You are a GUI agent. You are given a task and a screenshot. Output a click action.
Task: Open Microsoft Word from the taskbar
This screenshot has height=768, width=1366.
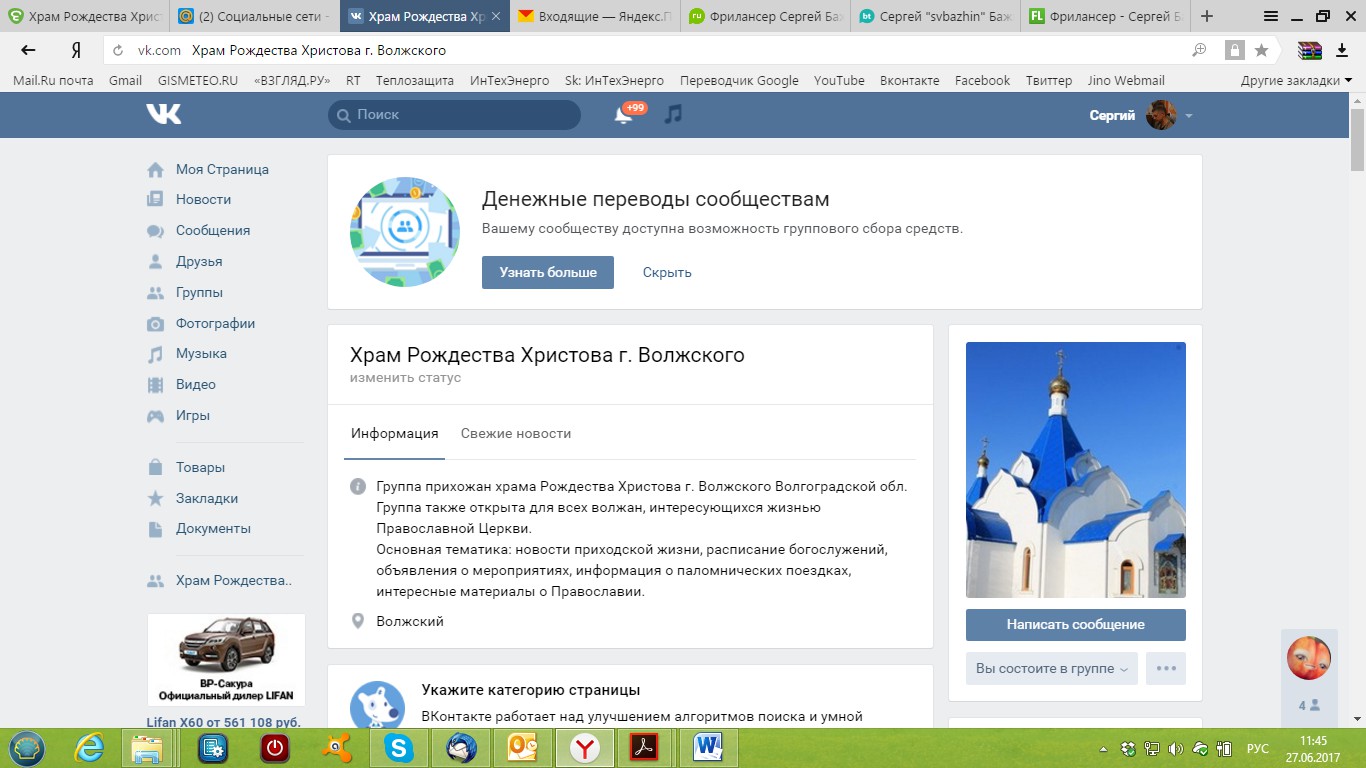pos(708,747)
